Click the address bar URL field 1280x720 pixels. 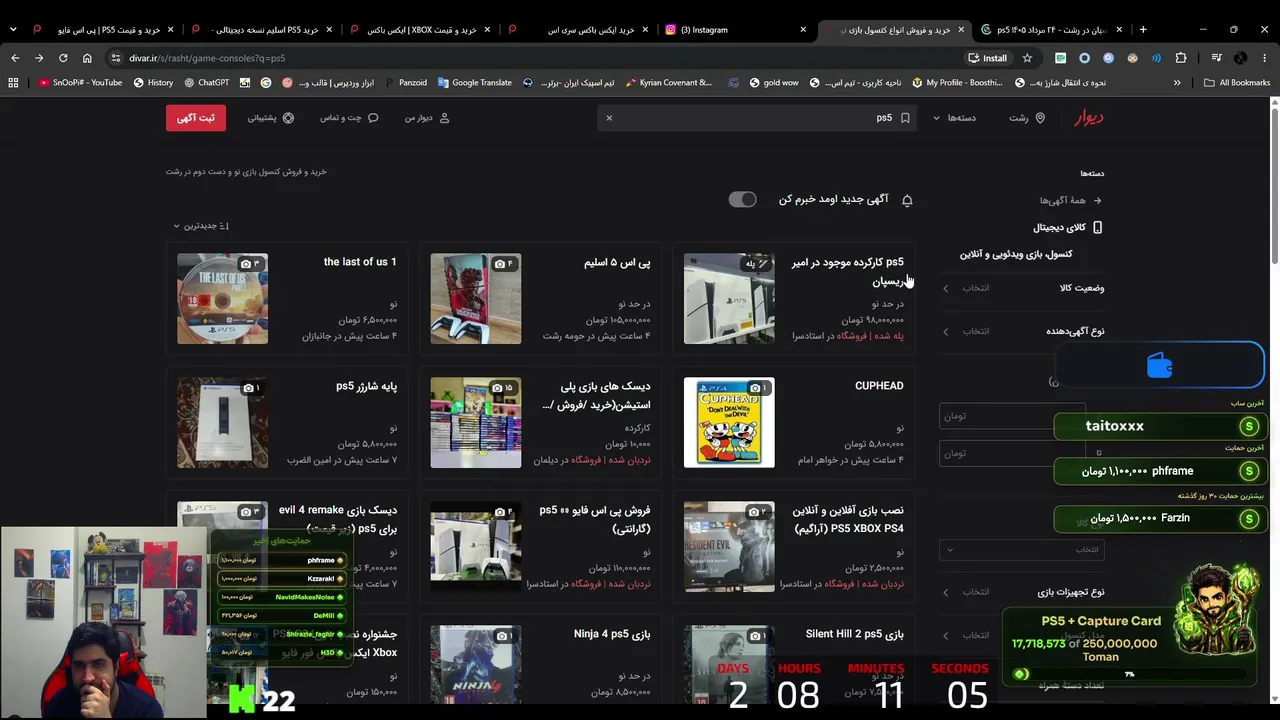pos(540,58)
